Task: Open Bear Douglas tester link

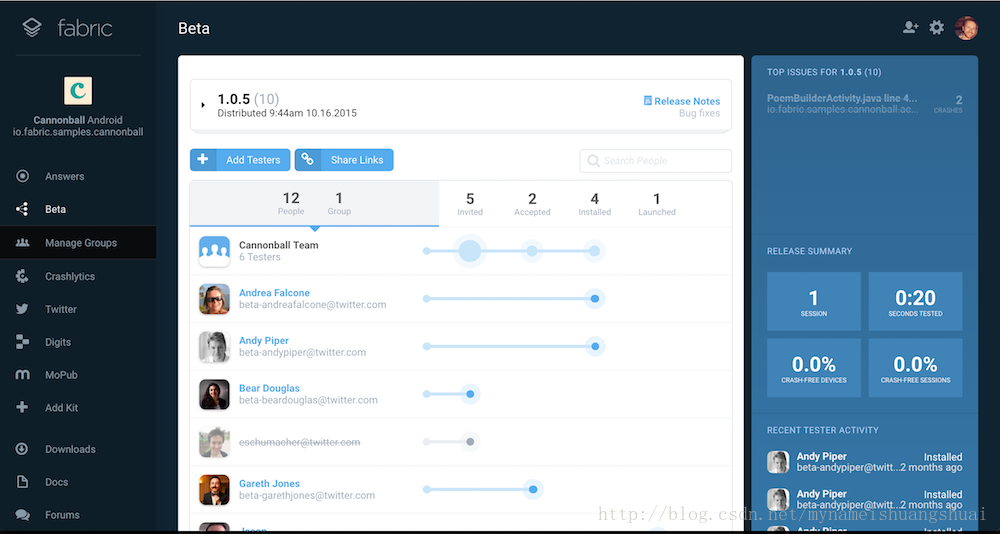Action: click(269, 388)
